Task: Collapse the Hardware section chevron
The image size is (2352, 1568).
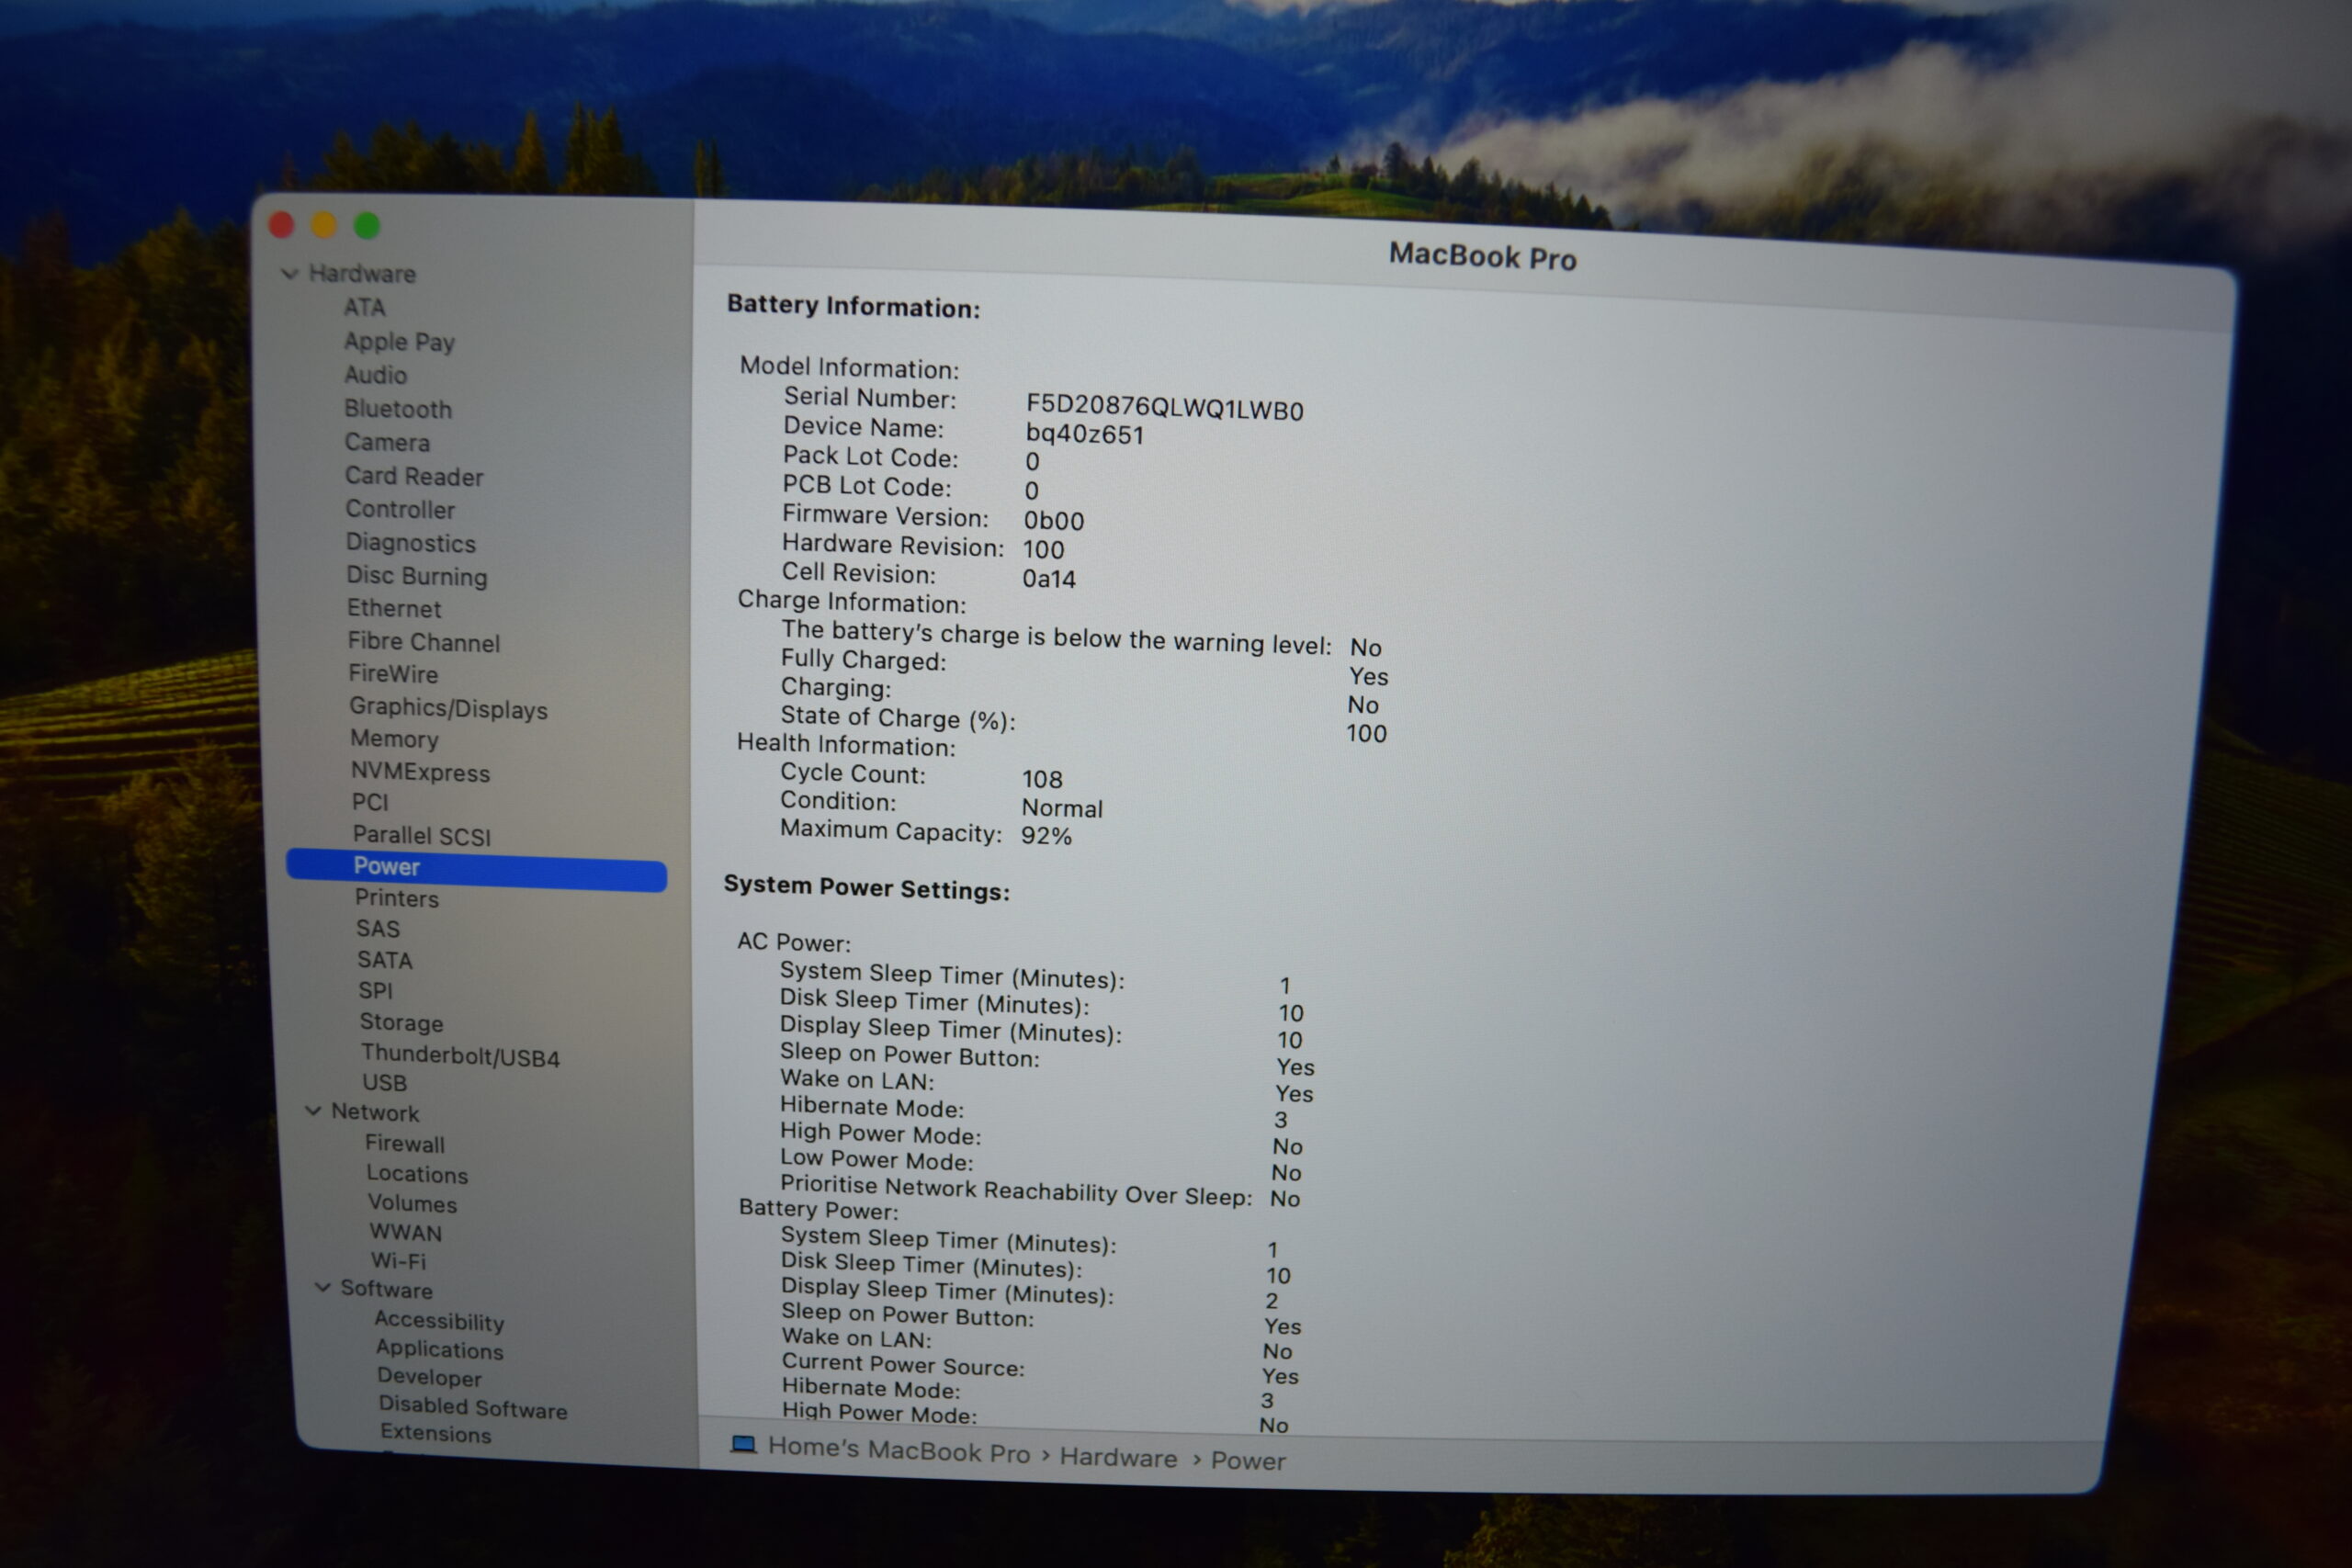Action: point(290,273)
